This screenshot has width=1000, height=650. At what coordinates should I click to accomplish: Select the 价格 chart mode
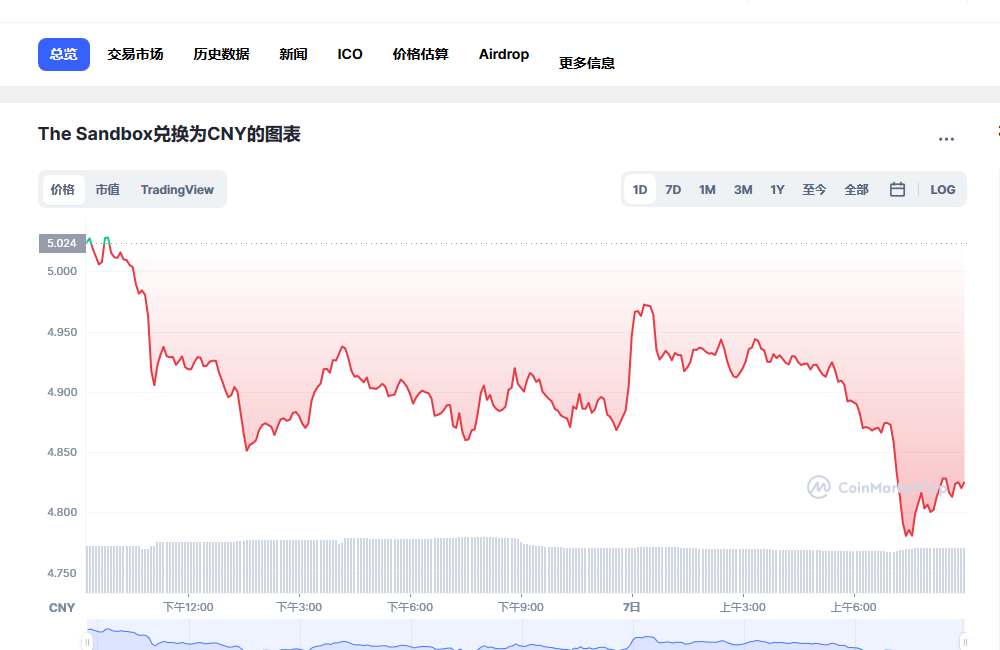(x=63, y=189)
